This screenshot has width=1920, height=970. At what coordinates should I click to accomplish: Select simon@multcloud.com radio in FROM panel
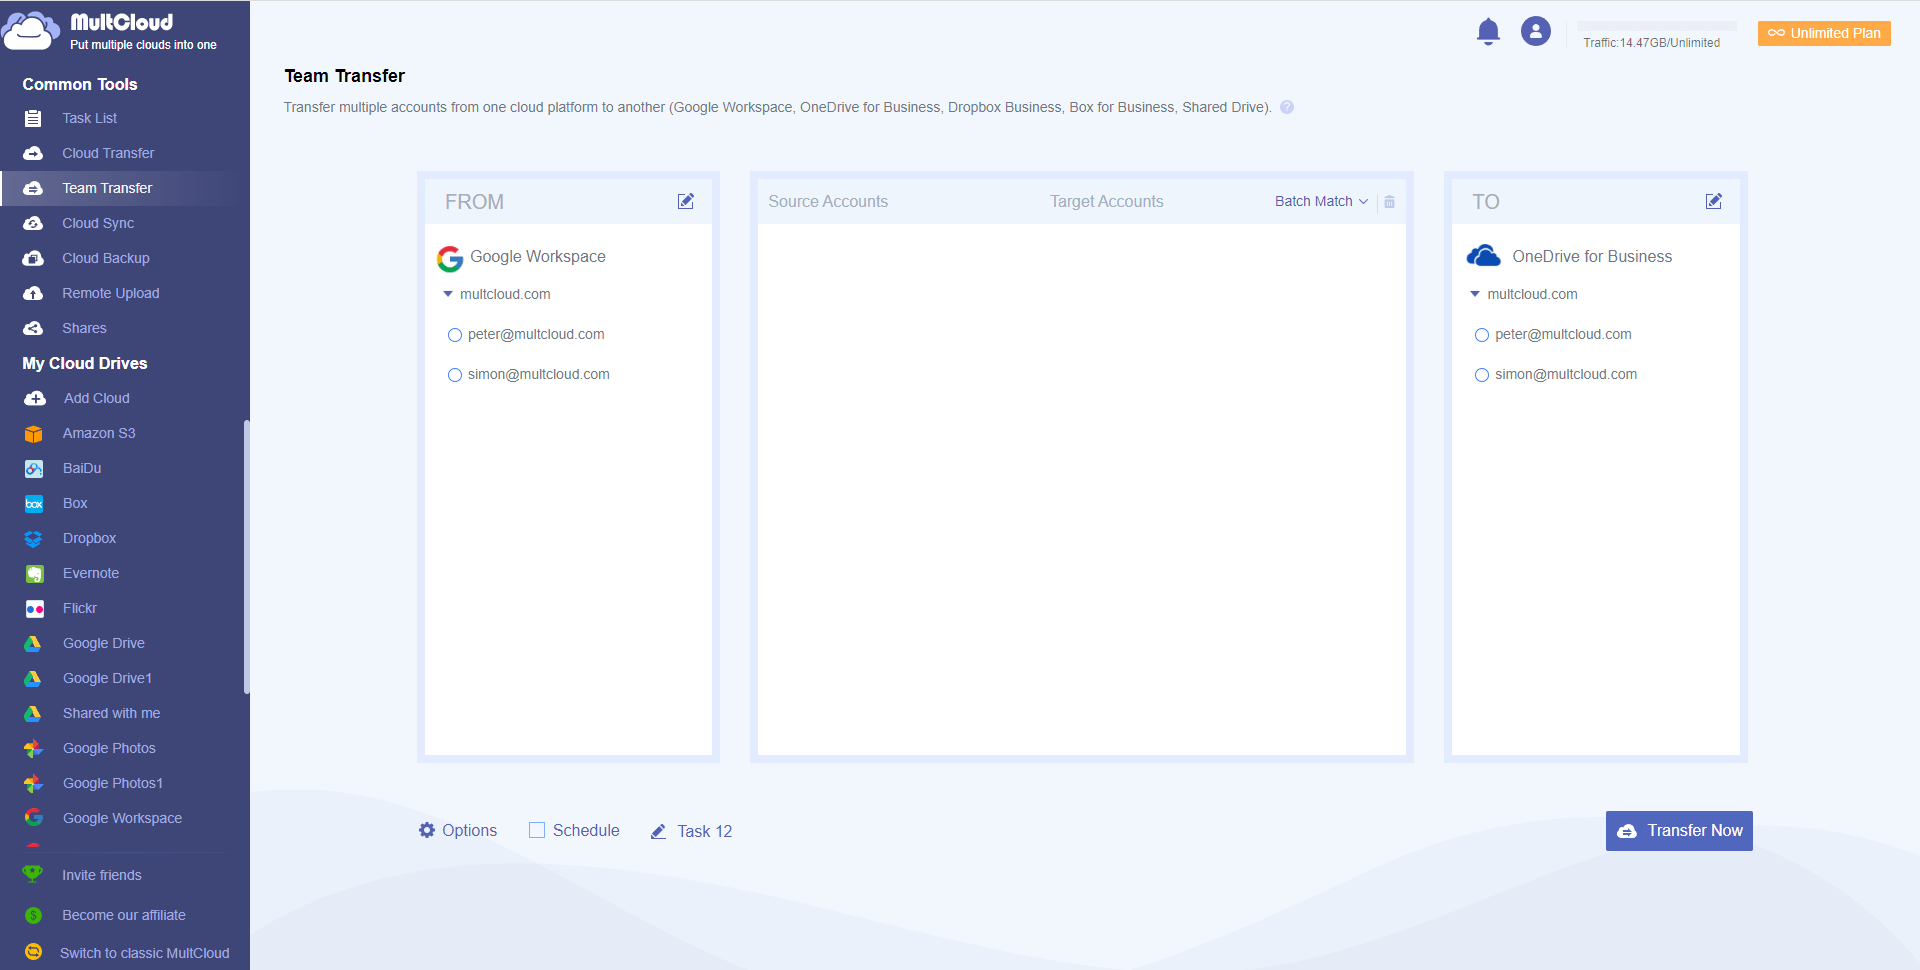pyautogui.click(x=455, y=375)
